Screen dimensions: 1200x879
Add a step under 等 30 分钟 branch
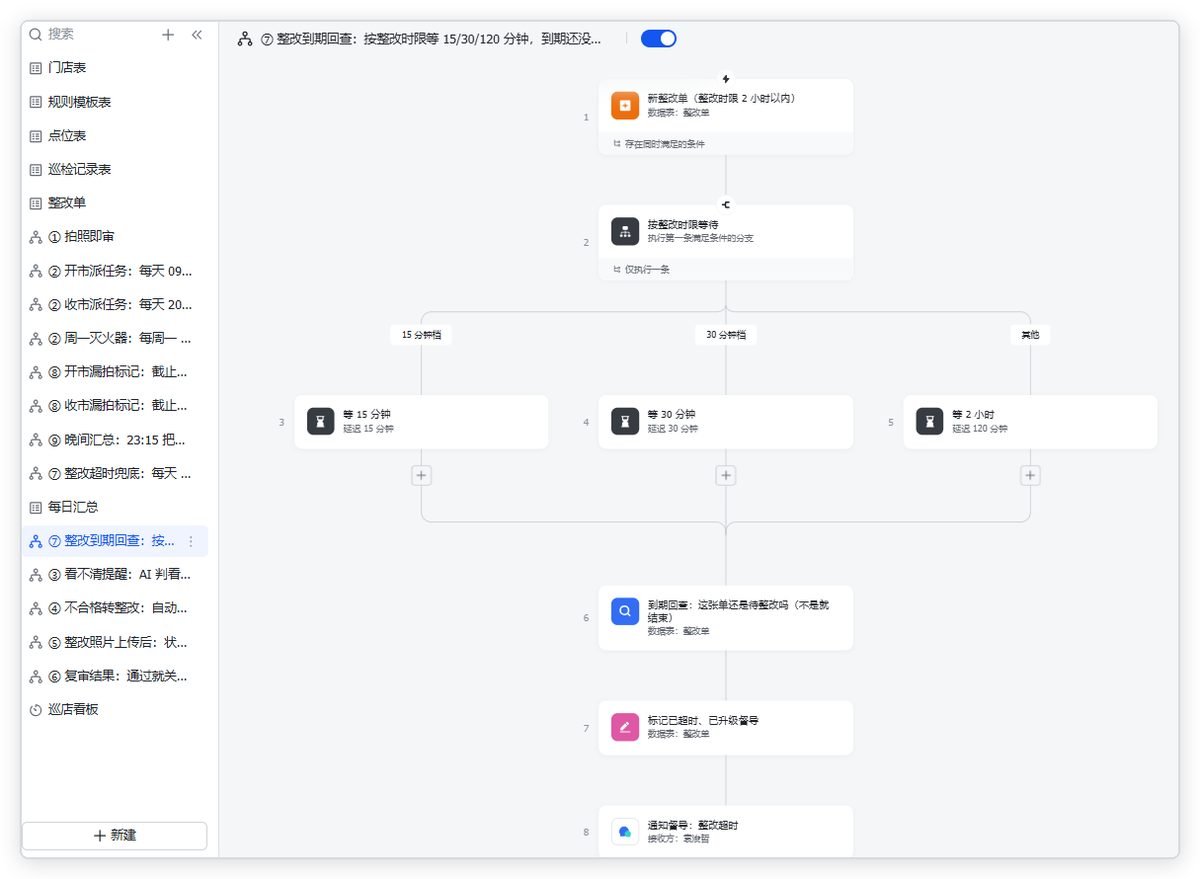coord(726,476)
